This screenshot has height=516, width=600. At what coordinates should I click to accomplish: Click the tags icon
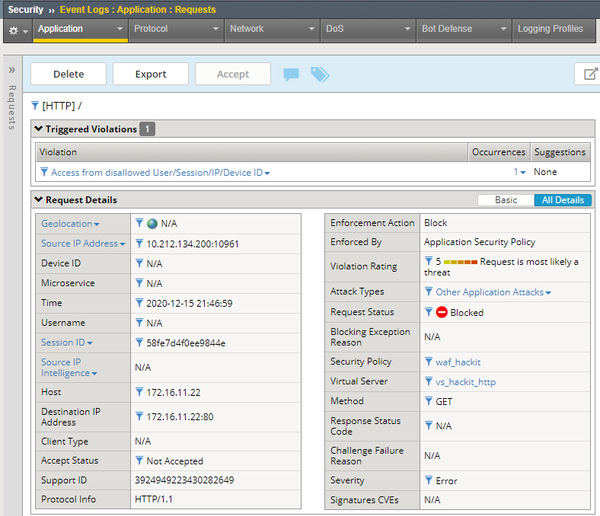coord(319,74)
